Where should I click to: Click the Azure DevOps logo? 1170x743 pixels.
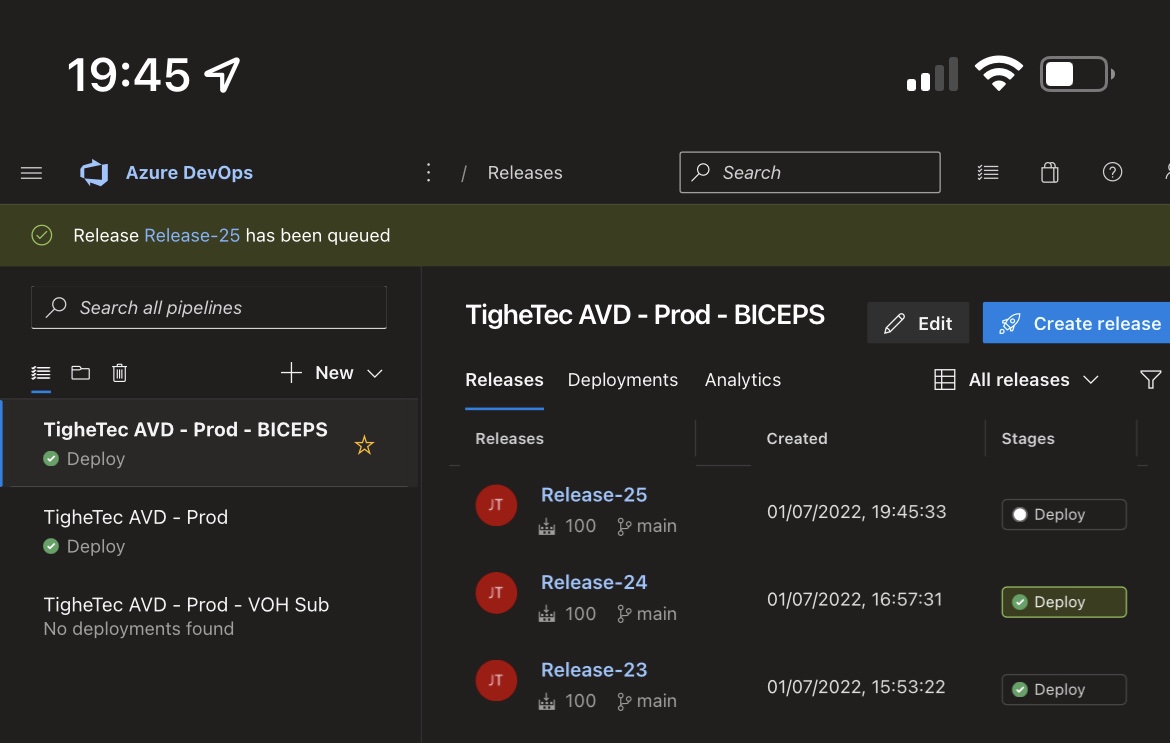94,173
